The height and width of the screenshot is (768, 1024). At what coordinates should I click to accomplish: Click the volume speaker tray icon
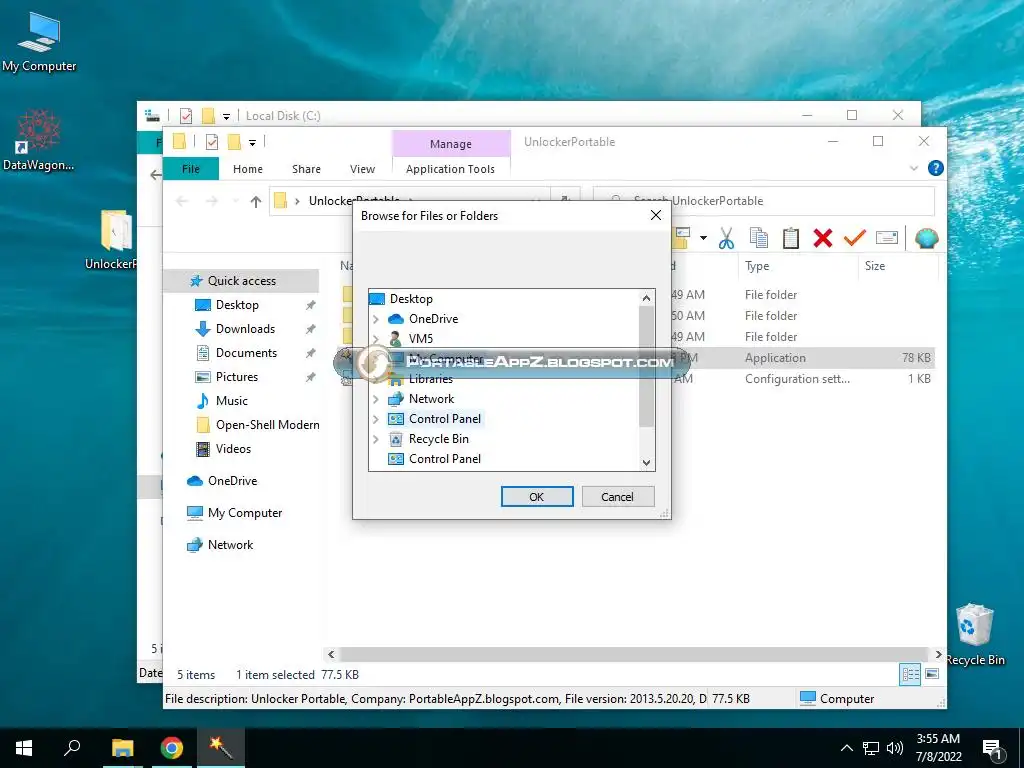point(895,748)
